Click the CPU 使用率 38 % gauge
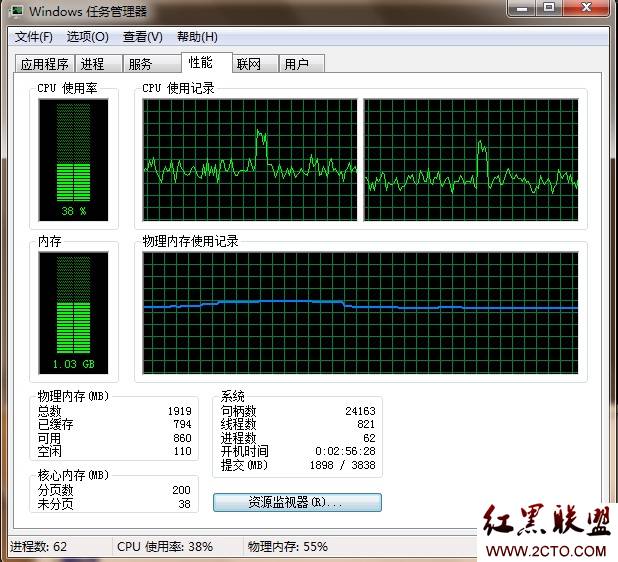This screenshot has height=562, width=618. point(73,160)
